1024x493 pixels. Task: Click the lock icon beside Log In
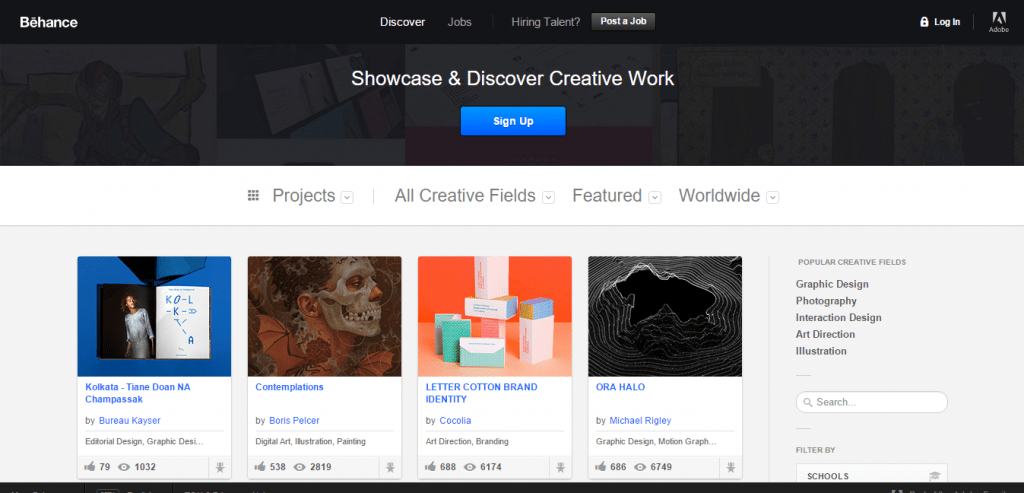pyautogui.click(x=924, y=22)
